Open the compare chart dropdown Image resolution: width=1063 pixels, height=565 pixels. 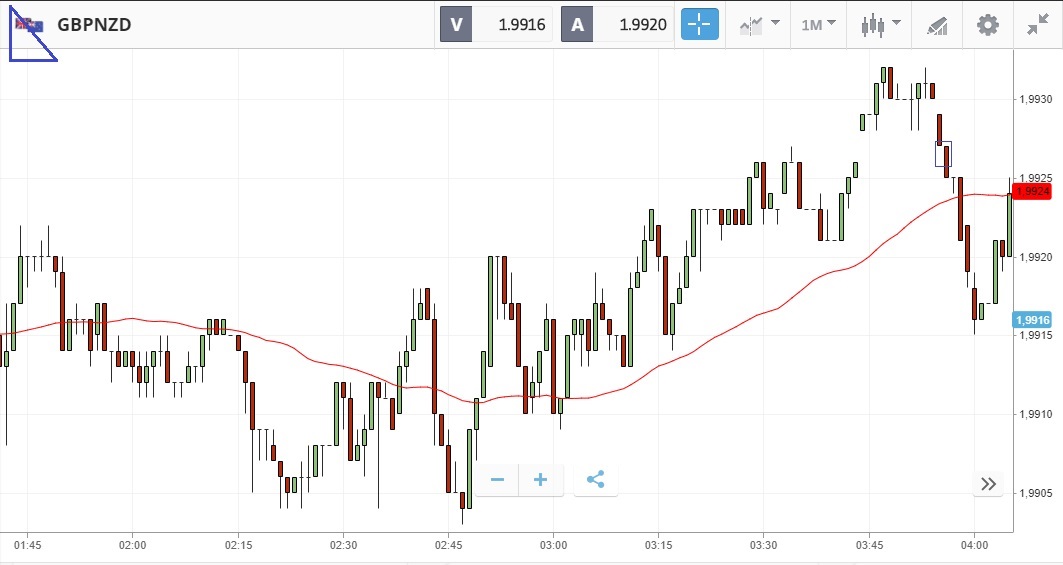click(759, 25)
